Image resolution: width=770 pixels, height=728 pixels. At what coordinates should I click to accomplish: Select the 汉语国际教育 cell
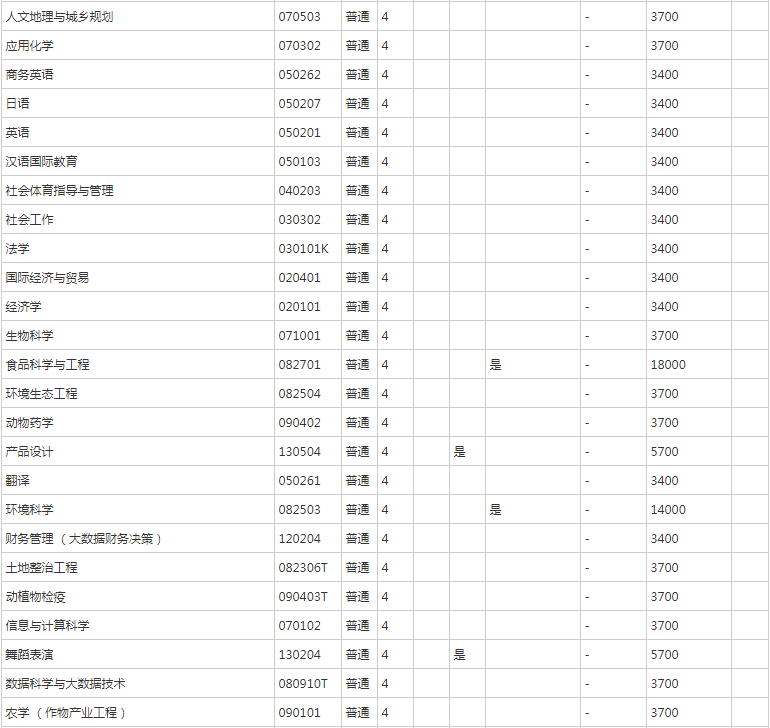click(x=42, y=162)
